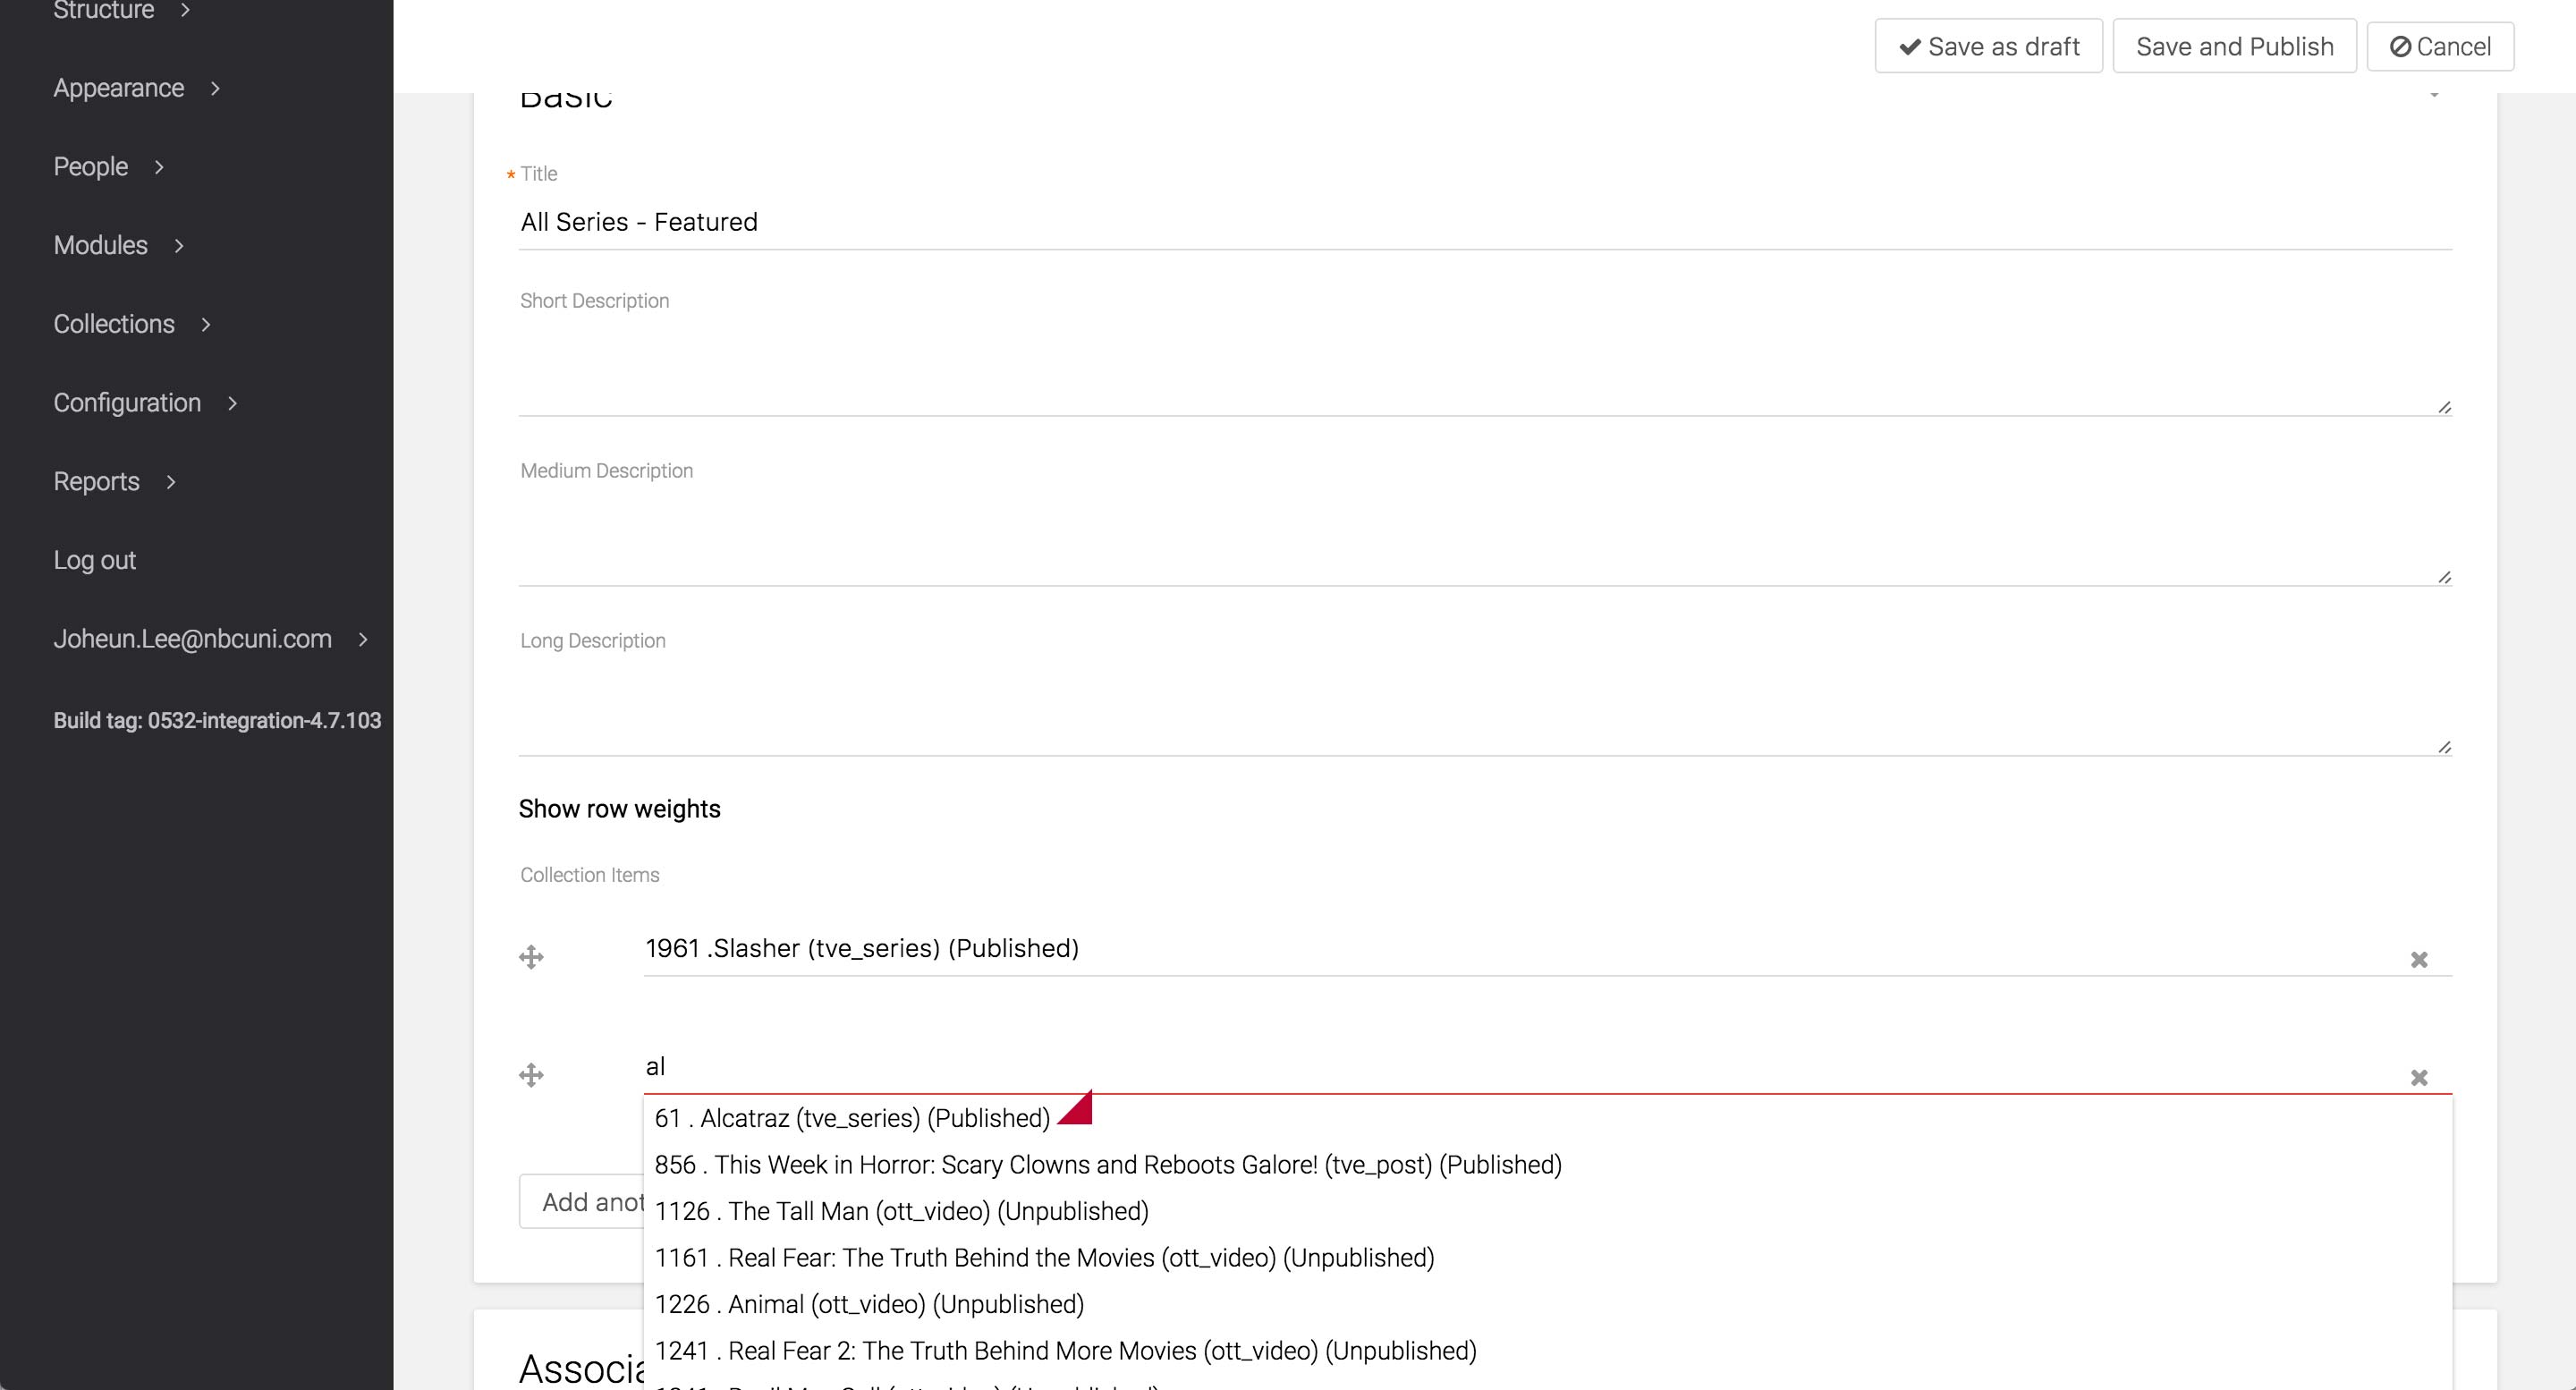Click into the Title input field
Screen dimensions: 2576x1390
click(x=1484, y=222)
